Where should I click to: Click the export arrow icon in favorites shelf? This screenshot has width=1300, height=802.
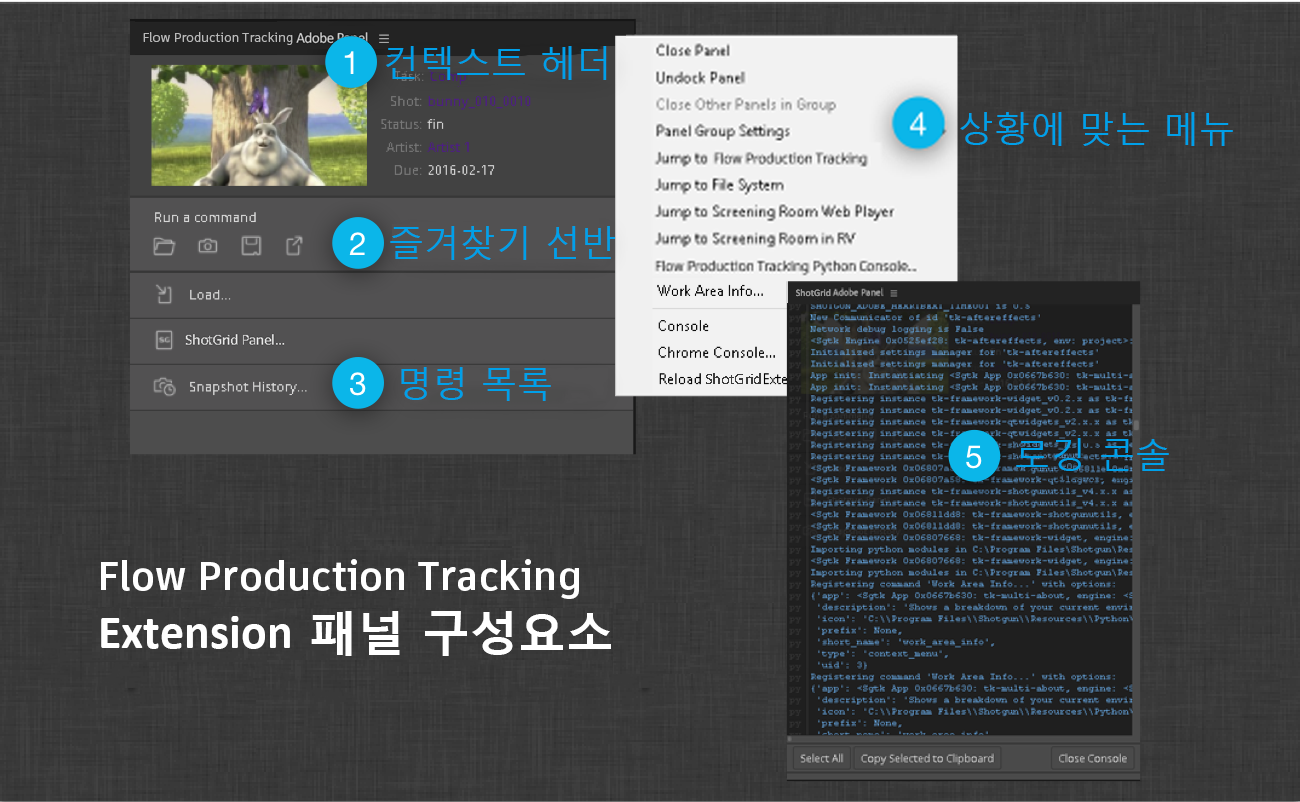click(x=294, y=245)
